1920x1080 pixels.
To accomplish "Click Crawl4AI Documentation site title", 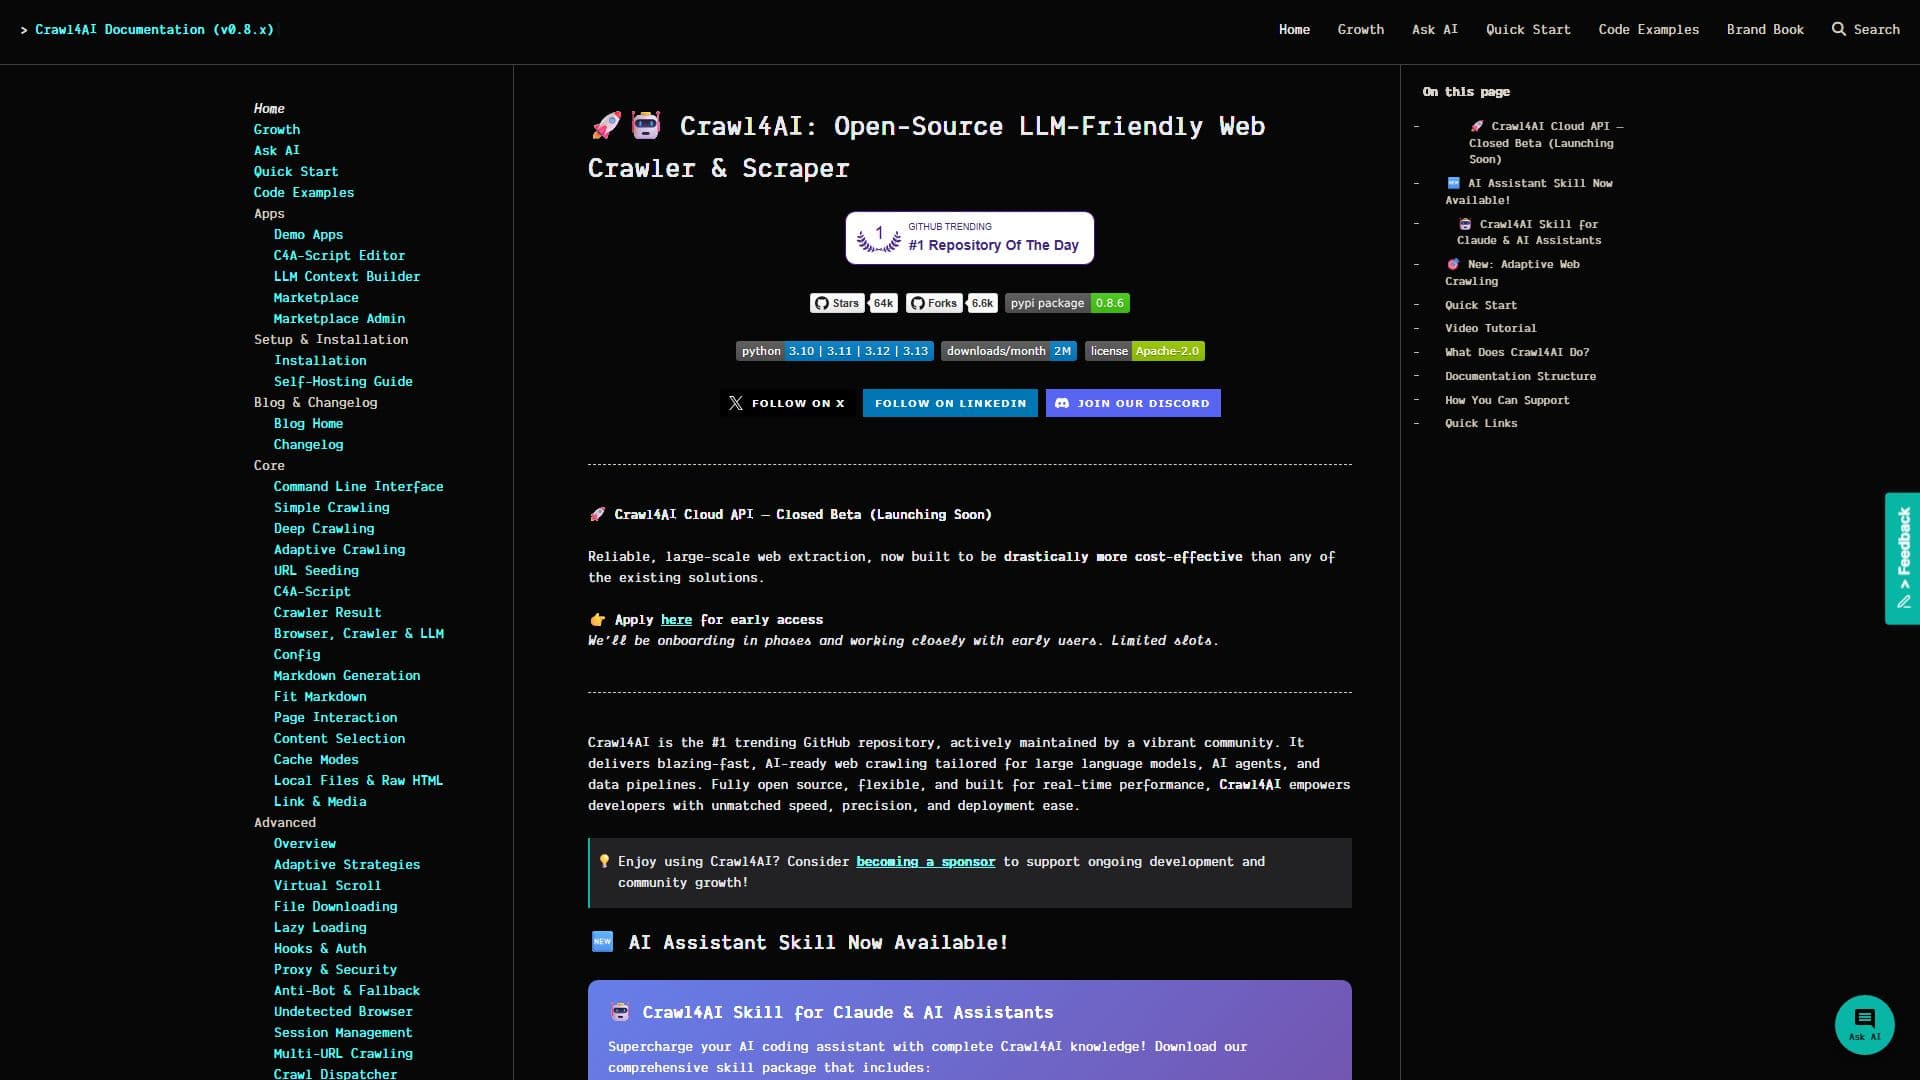I will 153,29.
